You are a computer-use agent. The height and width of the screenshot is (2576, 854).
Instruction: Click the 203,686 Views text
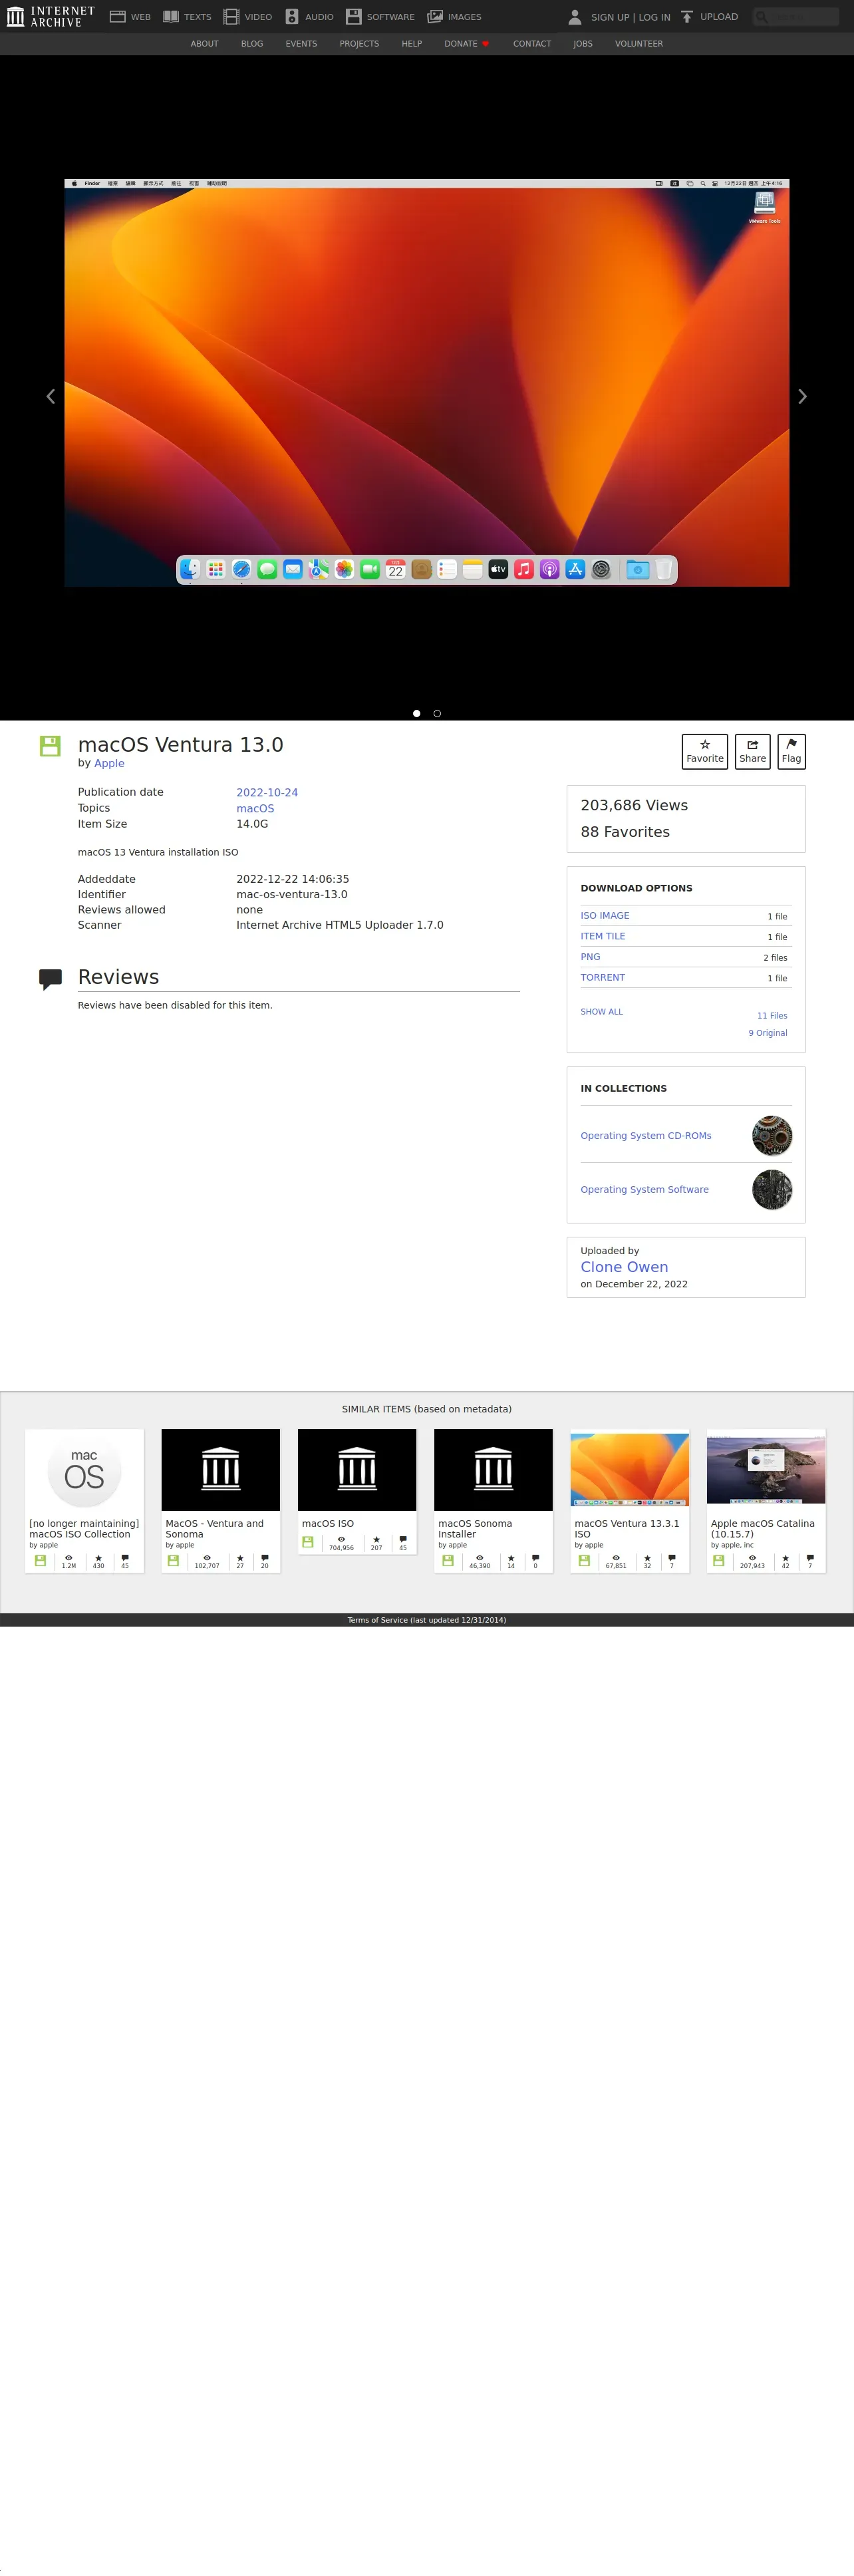634,805
